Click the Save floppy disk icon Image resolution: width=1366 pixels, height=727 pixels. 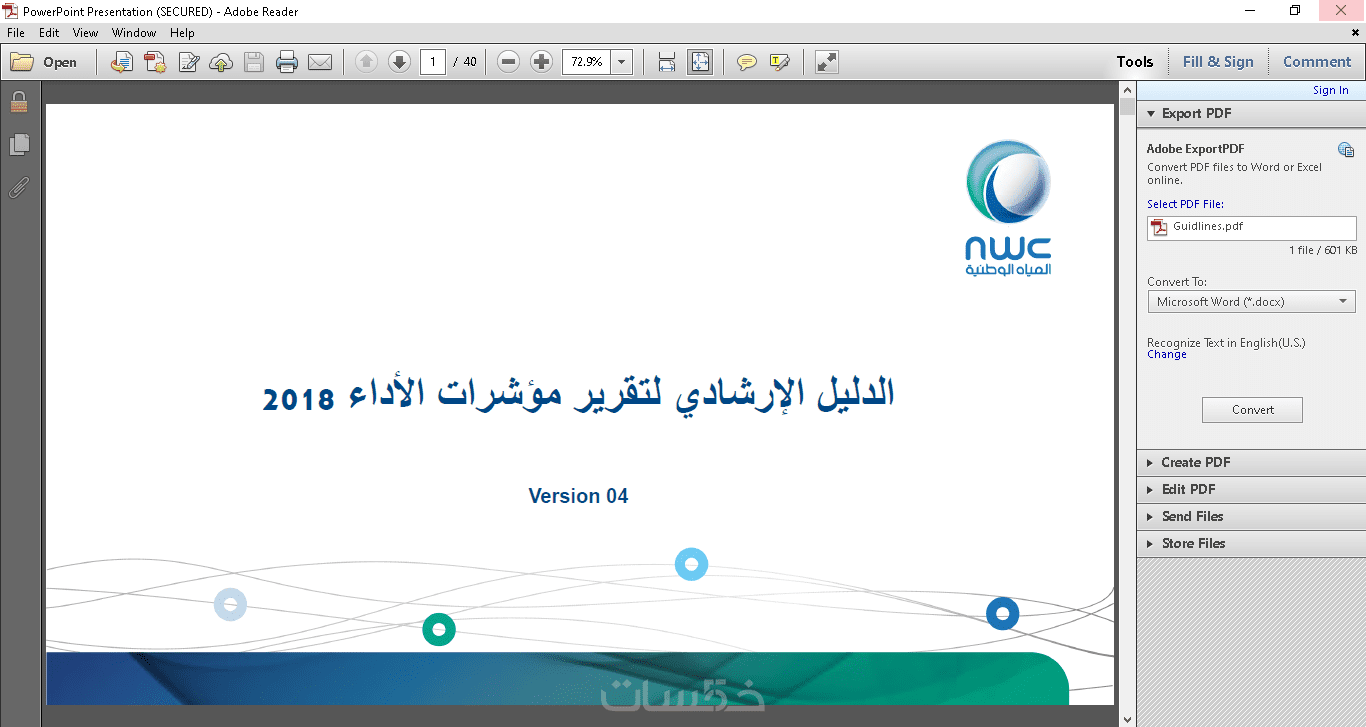(254, 62)
